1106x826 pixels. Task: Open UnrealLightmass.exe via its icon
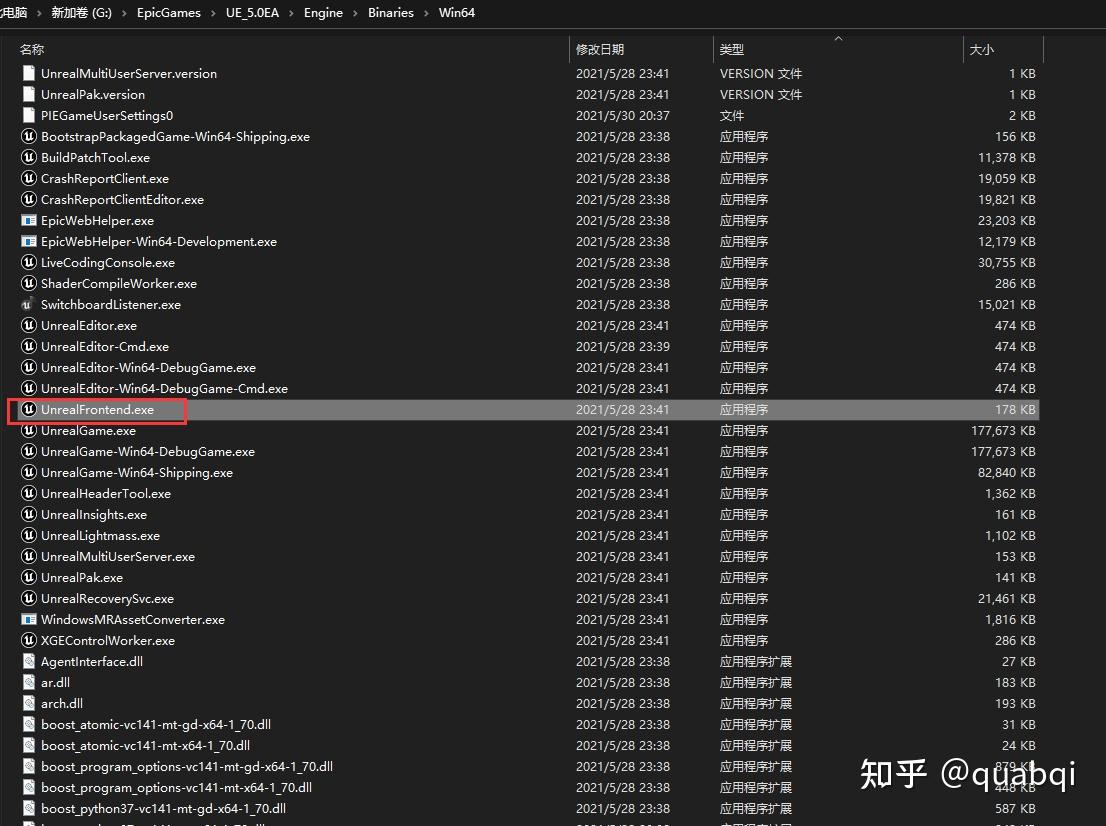coord(28,535)
